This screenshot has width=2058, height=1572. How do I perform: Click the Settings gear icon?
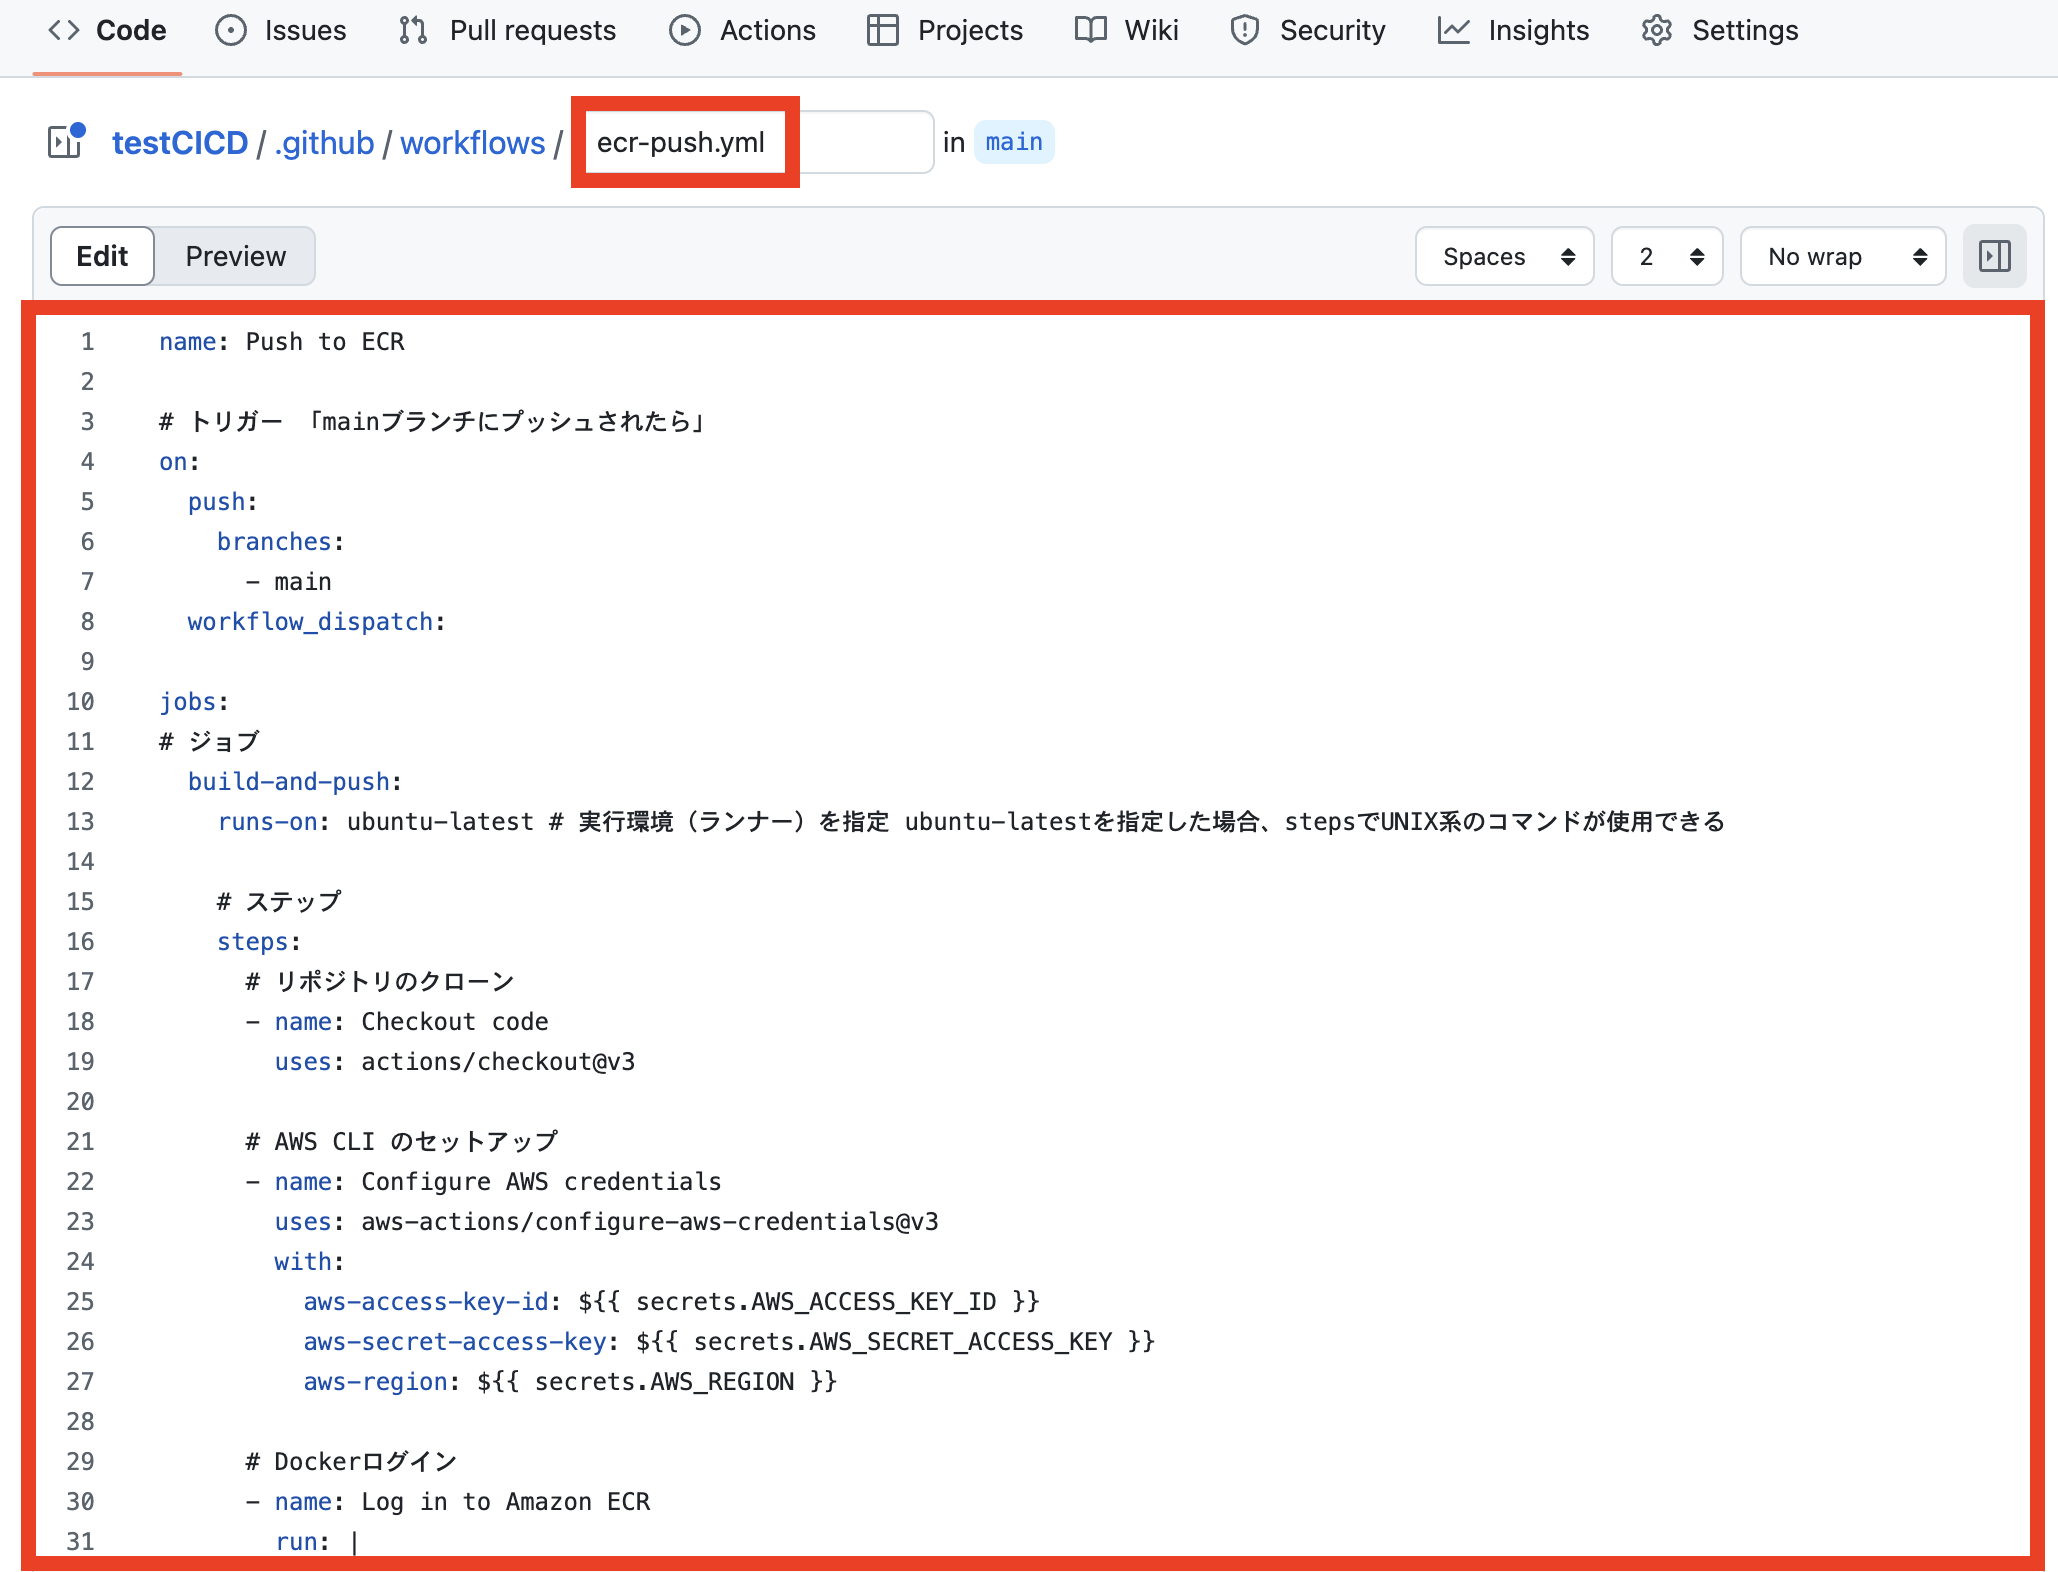click(1657, 30)
